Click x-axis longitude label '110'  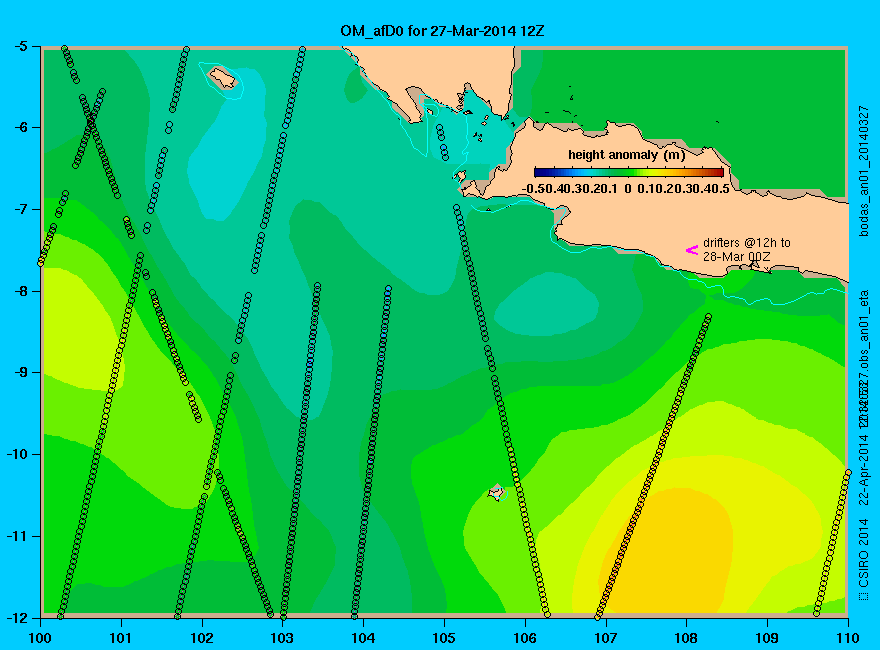(x=848, y=638)
